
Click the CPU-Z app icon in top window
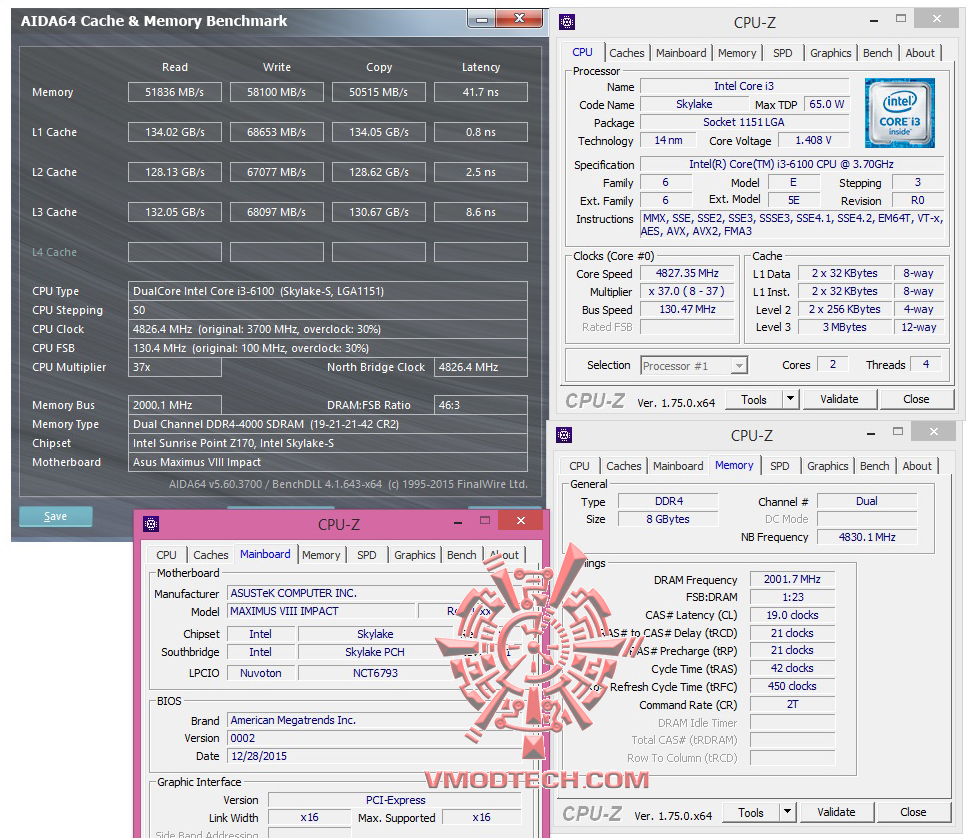566,22
